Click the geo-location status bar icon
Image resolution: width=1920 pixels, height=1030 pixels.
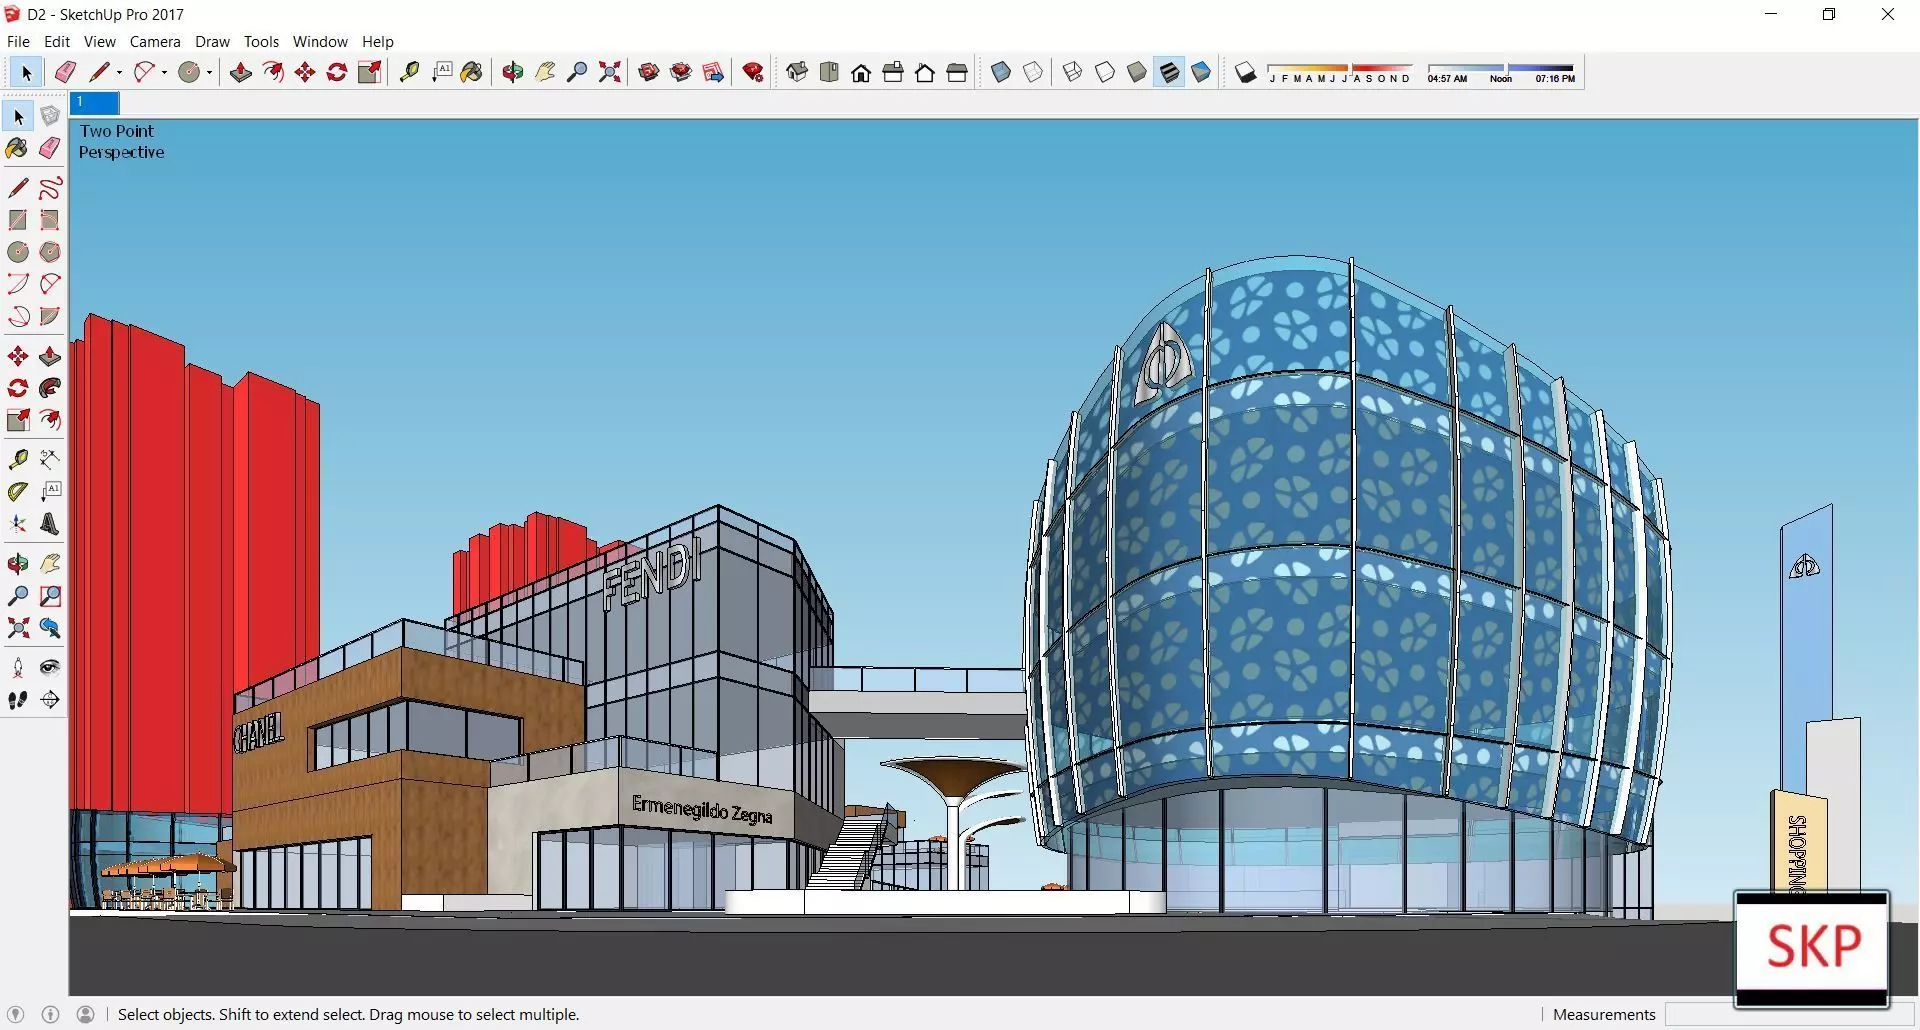tap(15, 1014)
